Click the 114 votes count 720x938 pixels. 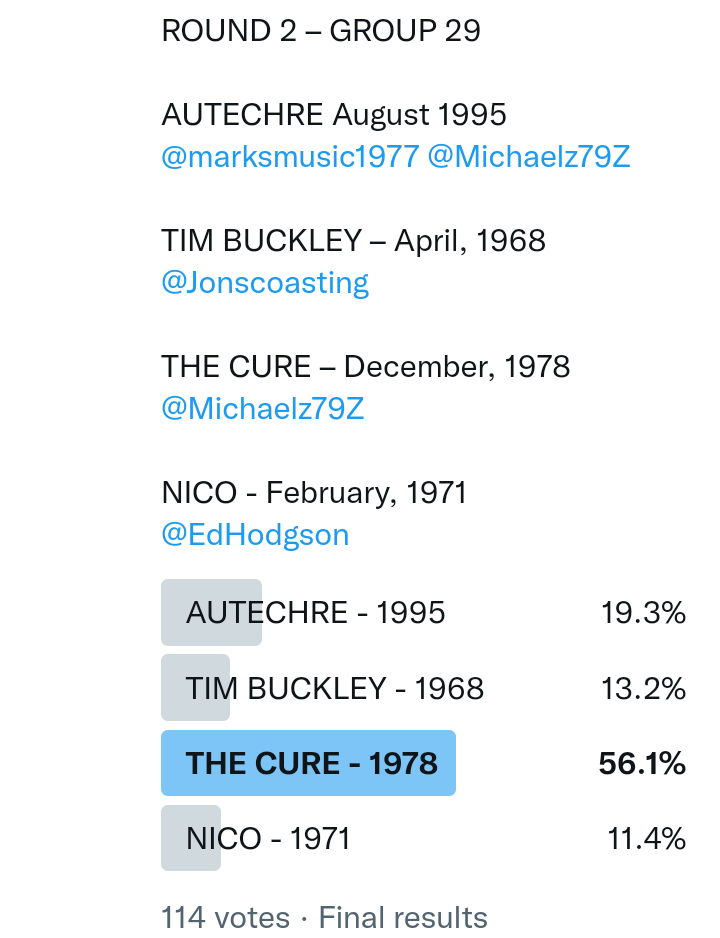[x=225, y=917]
